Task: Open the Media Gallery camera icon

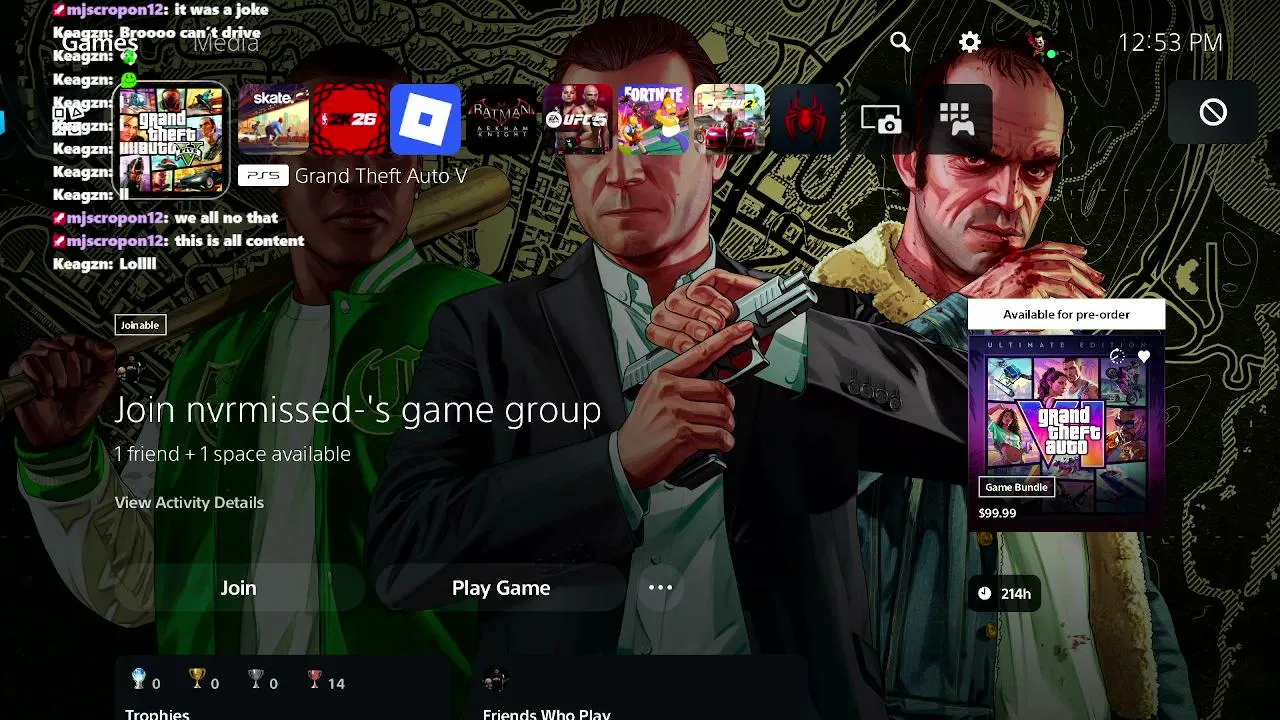Action: 881,120
